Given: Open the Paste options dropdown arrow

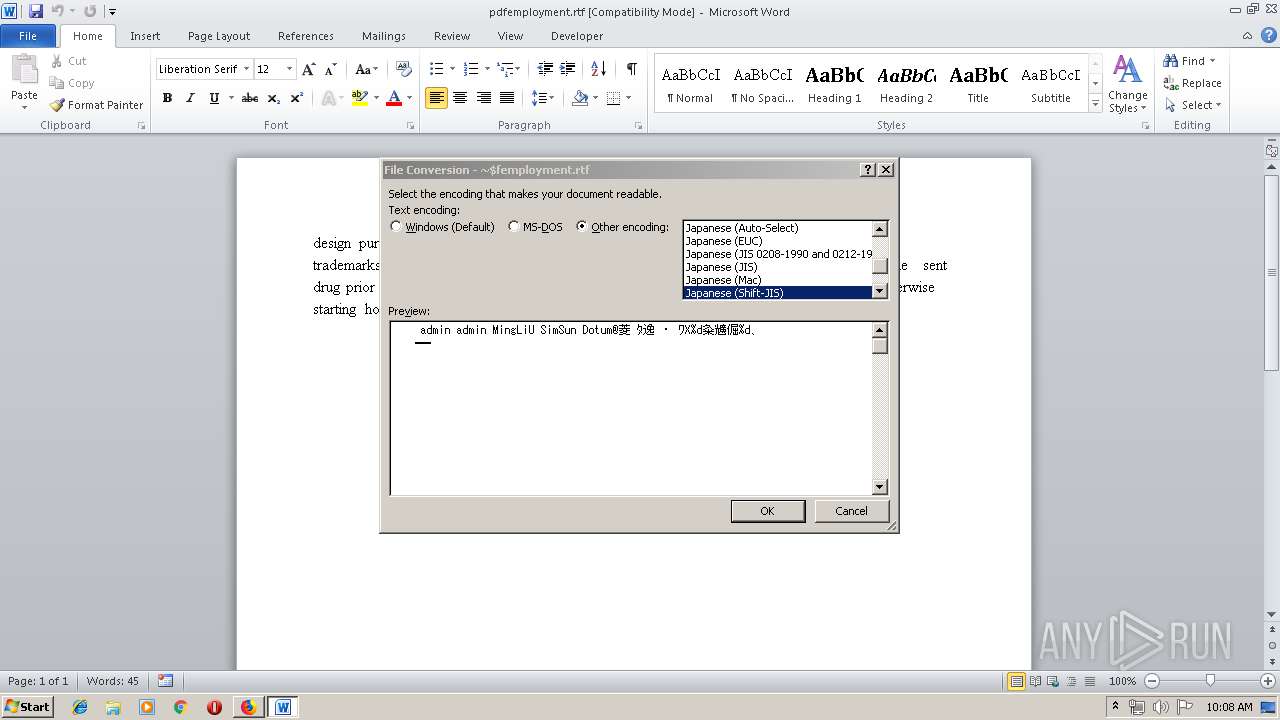Looking at the screenshot, I should 24,106.
